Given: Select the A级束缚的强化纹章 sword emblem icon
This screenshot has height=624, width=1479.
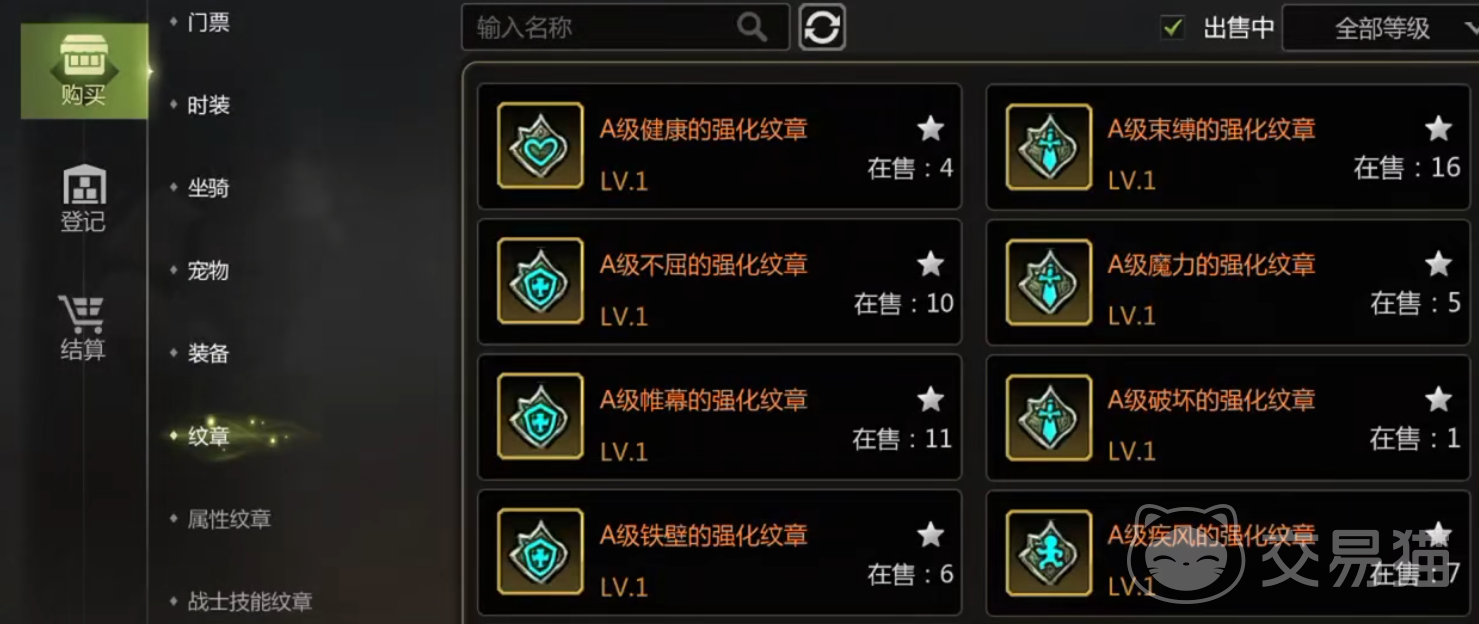Looking at the screenshot, I should (x=1048, y=145).
